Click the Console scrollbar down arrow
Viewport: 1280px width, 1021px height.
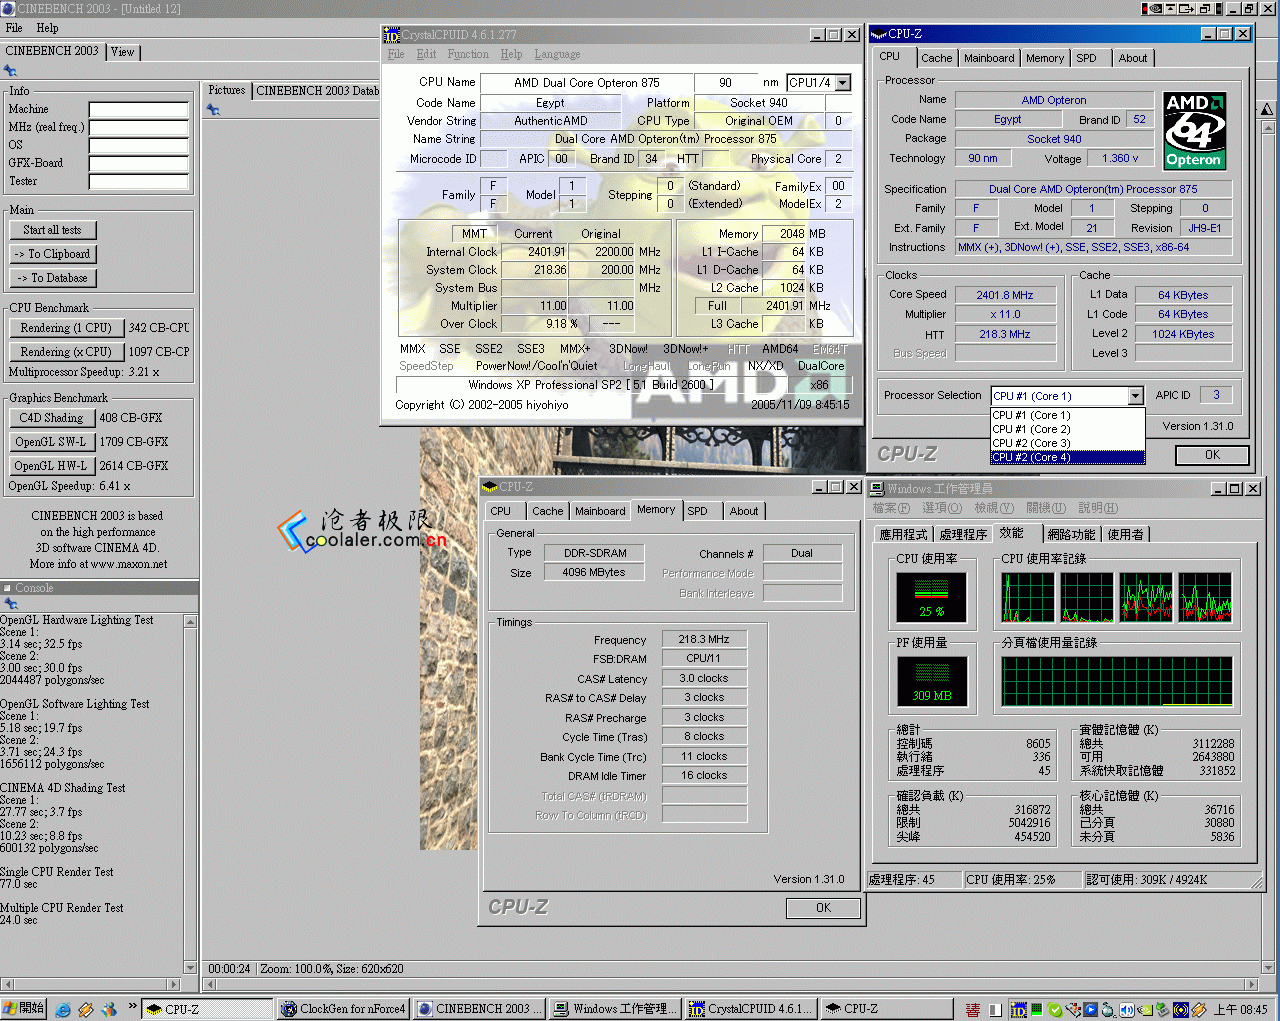[x=190, y=967]
